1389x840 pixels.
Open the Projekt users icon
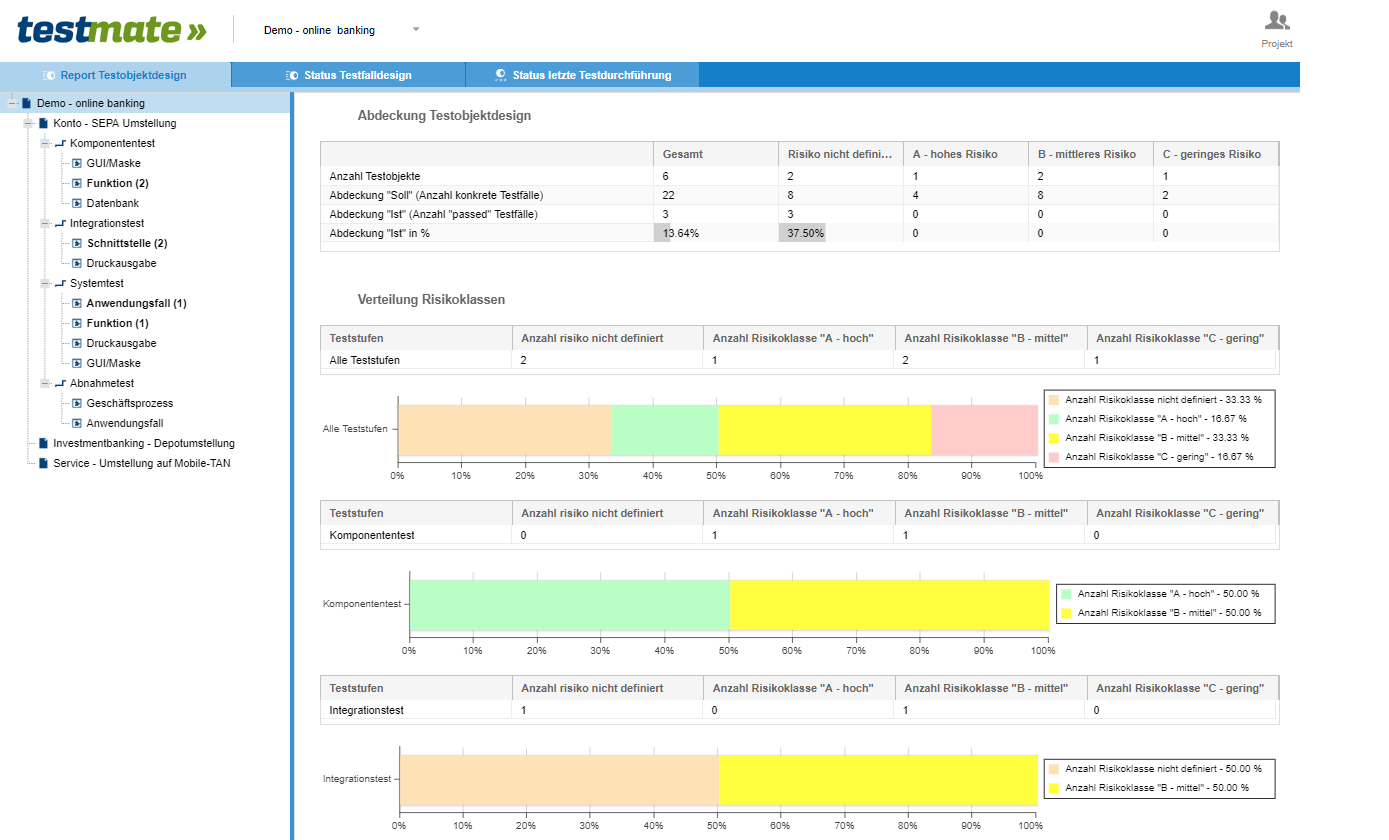[x=1277, y=20]
